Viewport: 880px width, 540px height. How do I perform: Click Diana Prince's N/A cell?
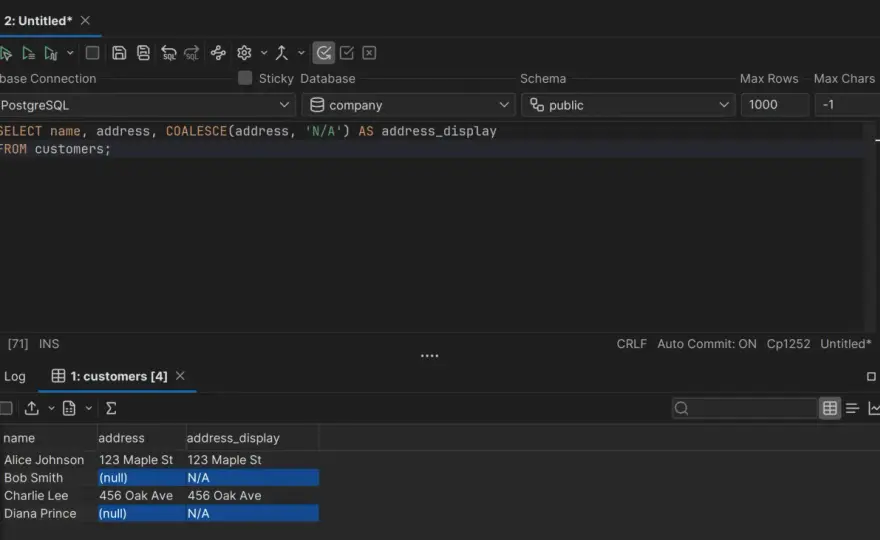coord(253,514)
